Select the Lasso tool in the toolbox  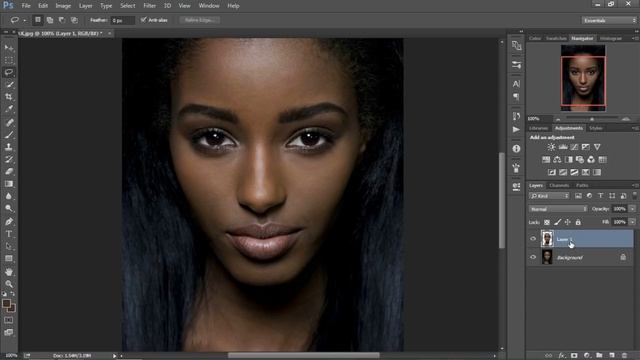pos(9,73)
